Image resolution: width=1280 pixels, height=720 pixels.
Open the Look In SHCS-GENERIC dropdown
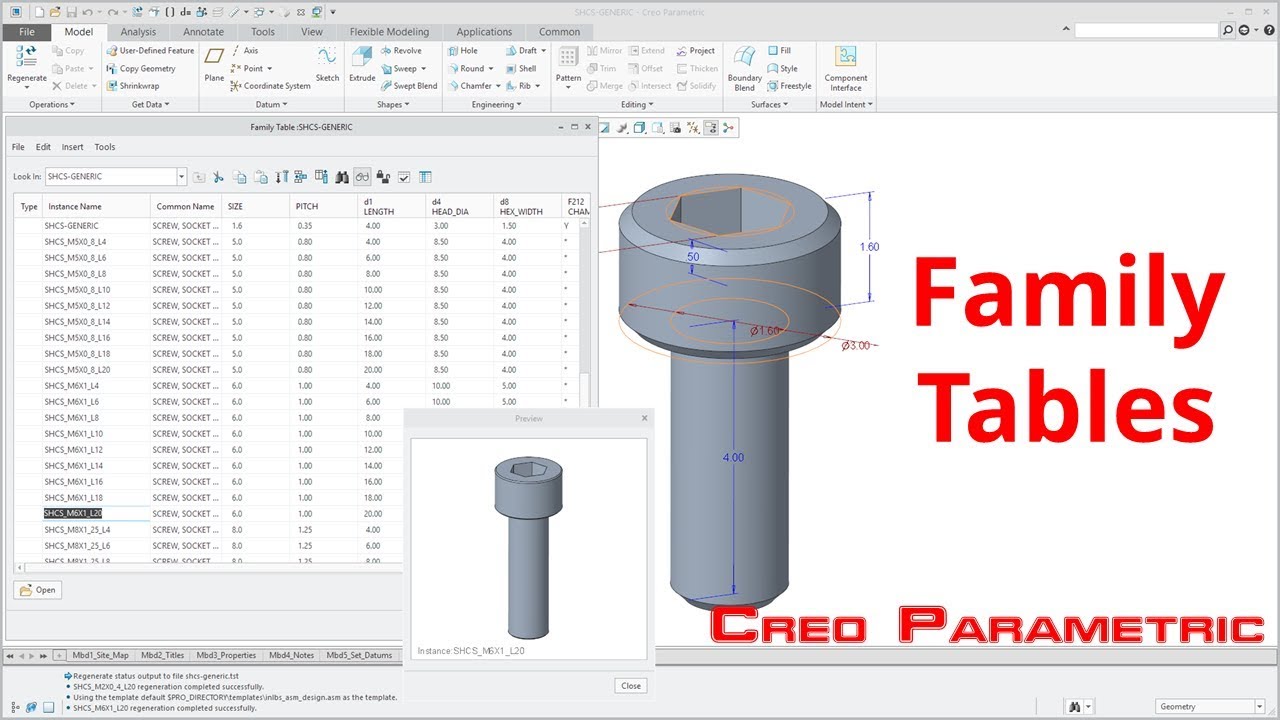[x=181, y=177]
